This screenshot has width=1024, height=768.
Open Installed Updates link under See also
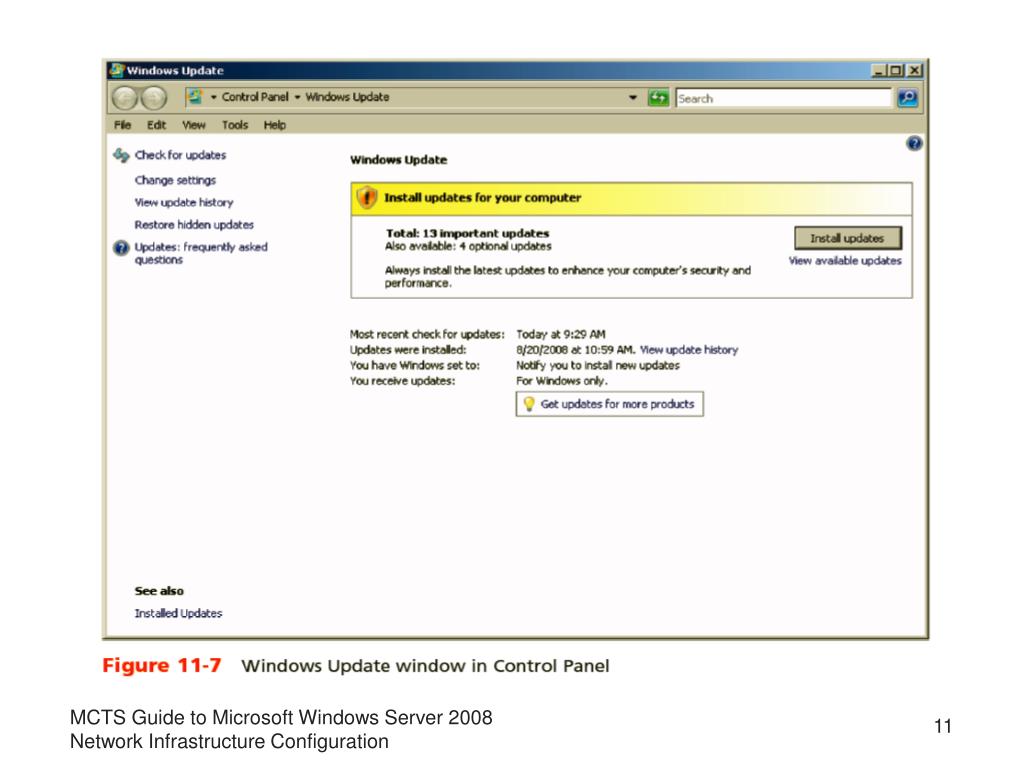coord(178,613)
